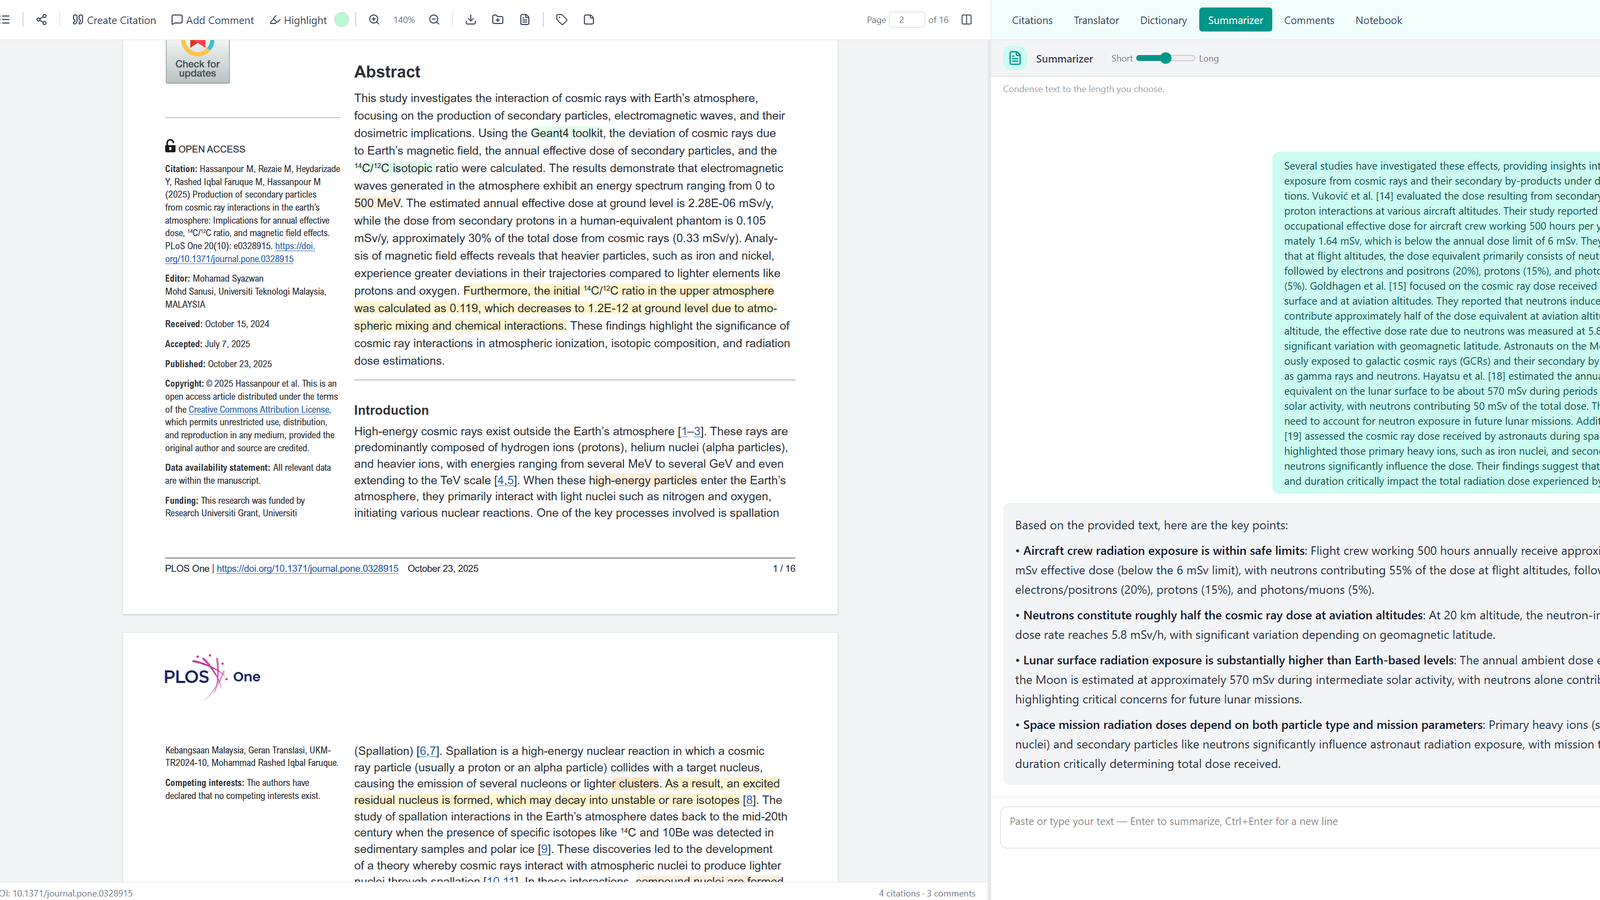Open the Notebook tab
The width and height of the screenshot is (1600, 900).
(1378, 20)
